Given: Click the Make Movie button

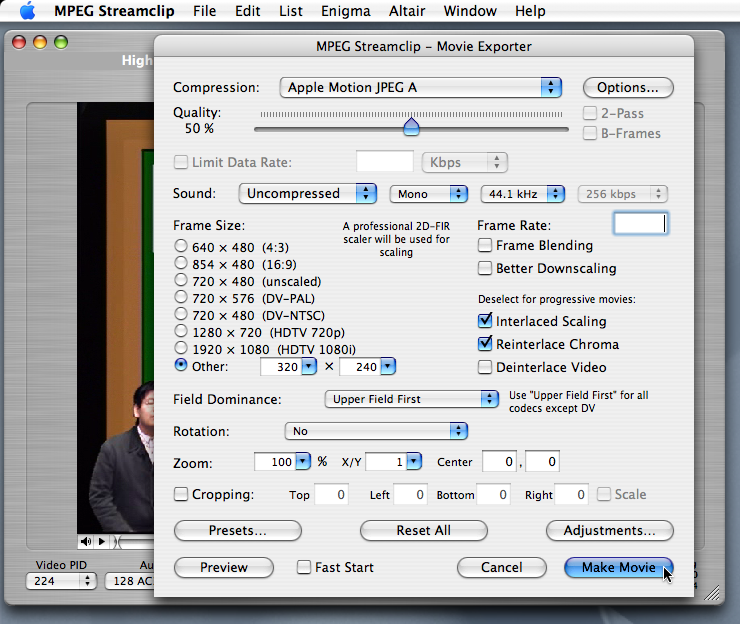Looking at the screenshot, I should coord(618,568).
